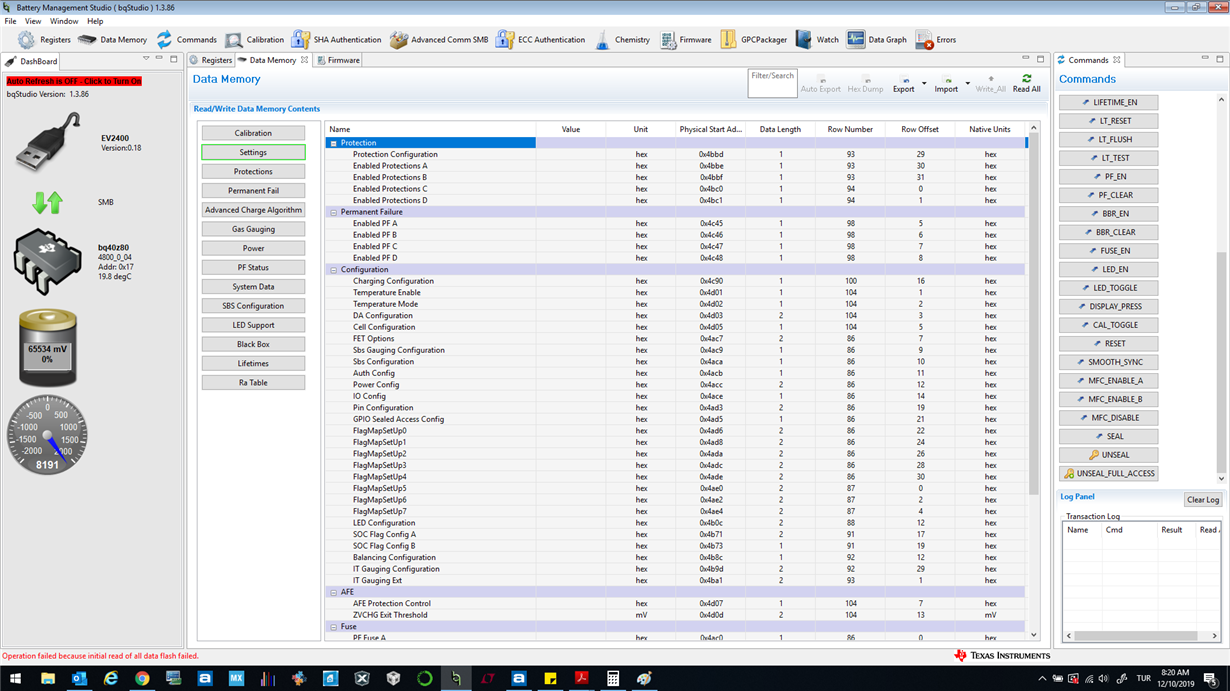Select the ZVCHG Exit Threshold row
The image size is (1230, 691).
coord(677,615)
